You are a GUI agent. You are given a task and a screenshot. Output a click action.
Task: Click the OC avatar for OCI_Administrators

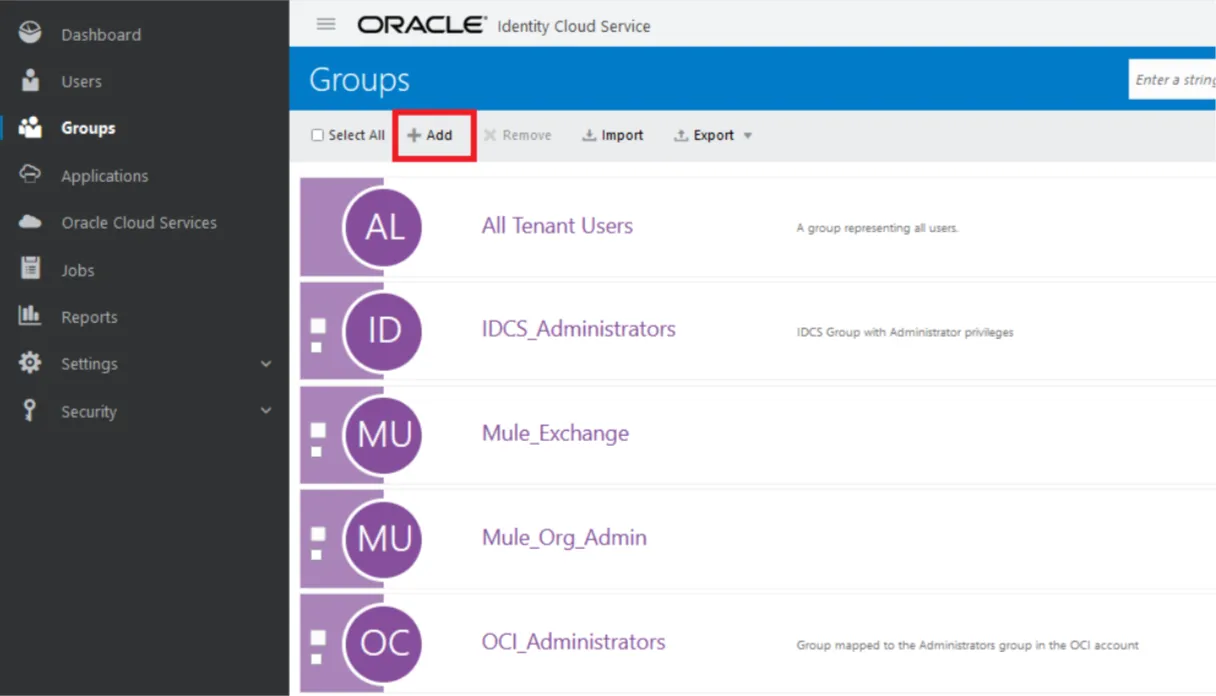(384, 643)
